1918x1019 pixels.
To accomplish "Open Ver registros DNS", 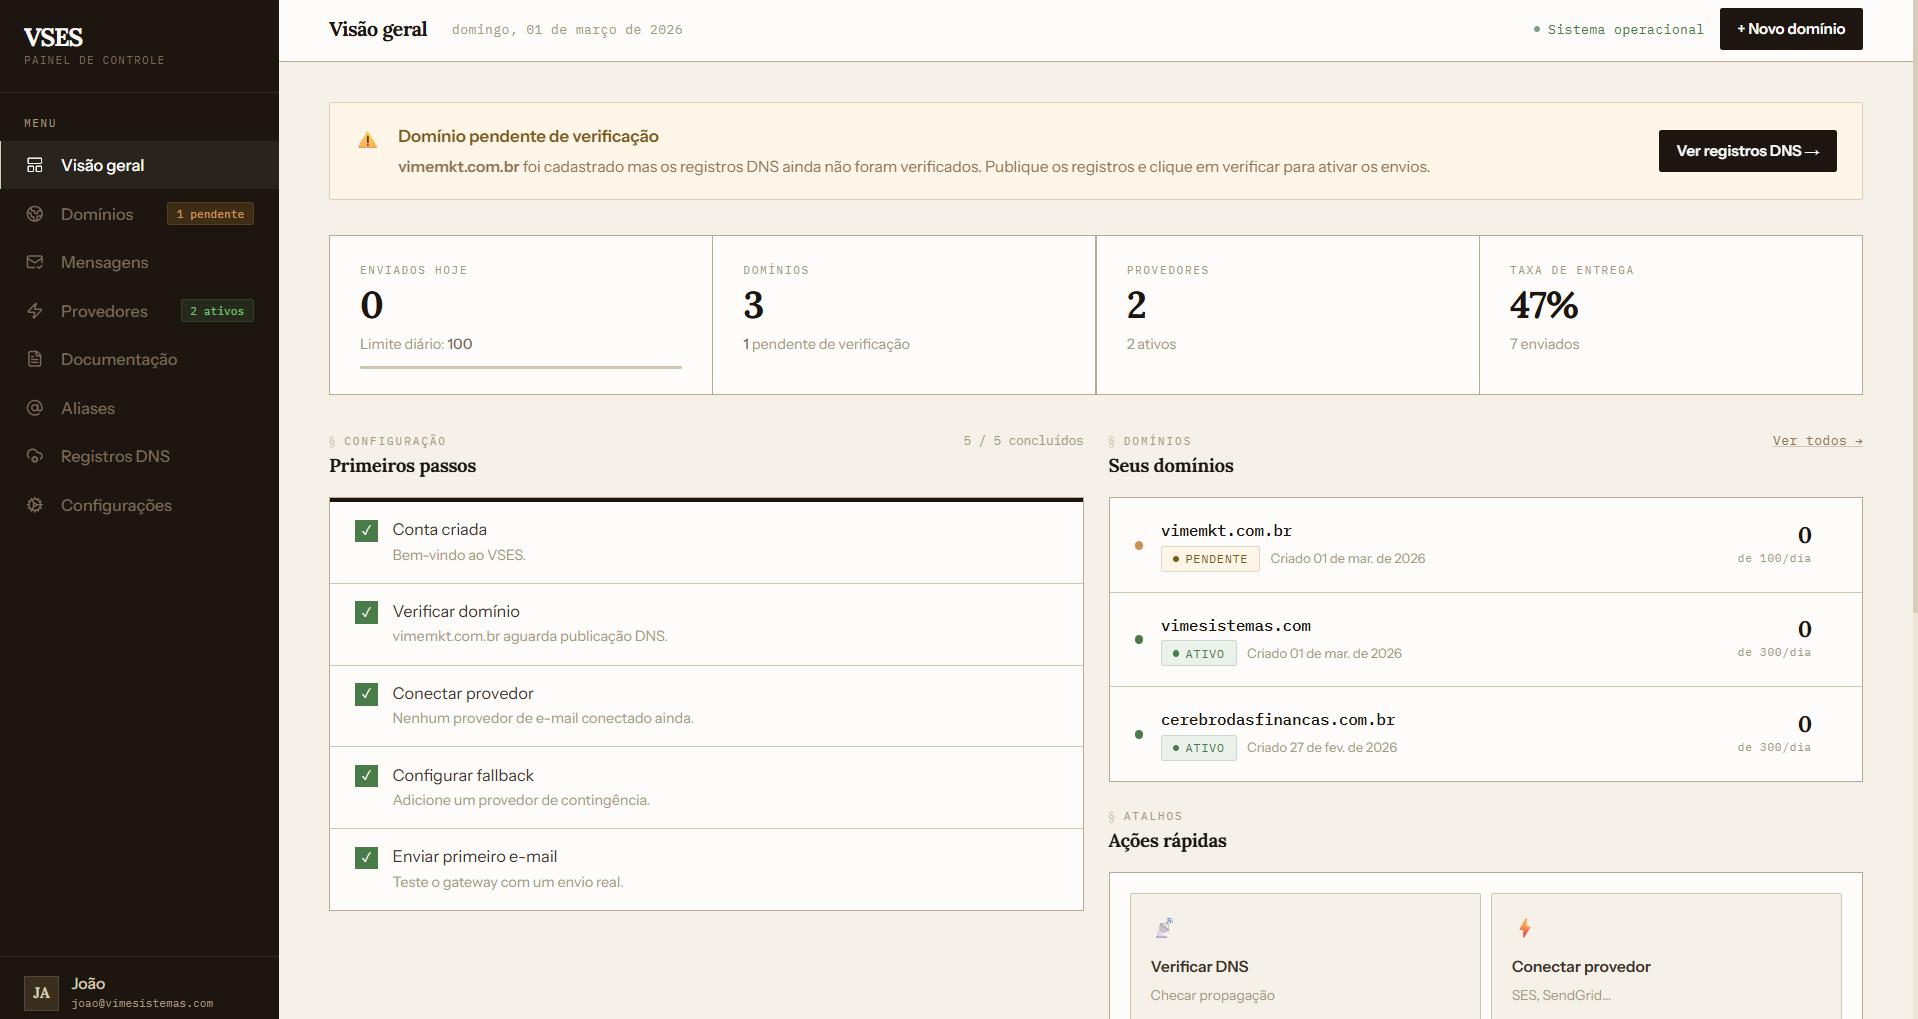I will (x=1746, y=150).
